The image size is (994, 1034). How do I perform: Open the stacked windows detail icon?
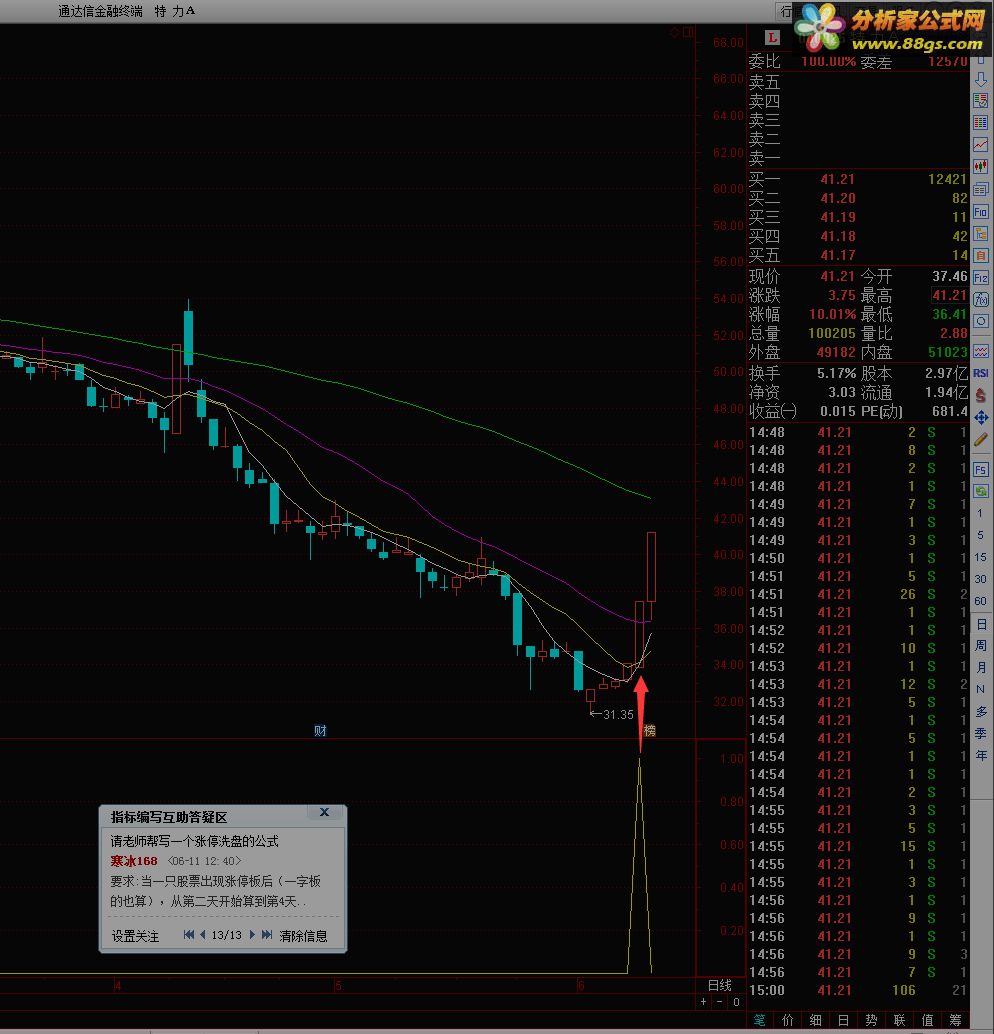click(x=981, y=189)
